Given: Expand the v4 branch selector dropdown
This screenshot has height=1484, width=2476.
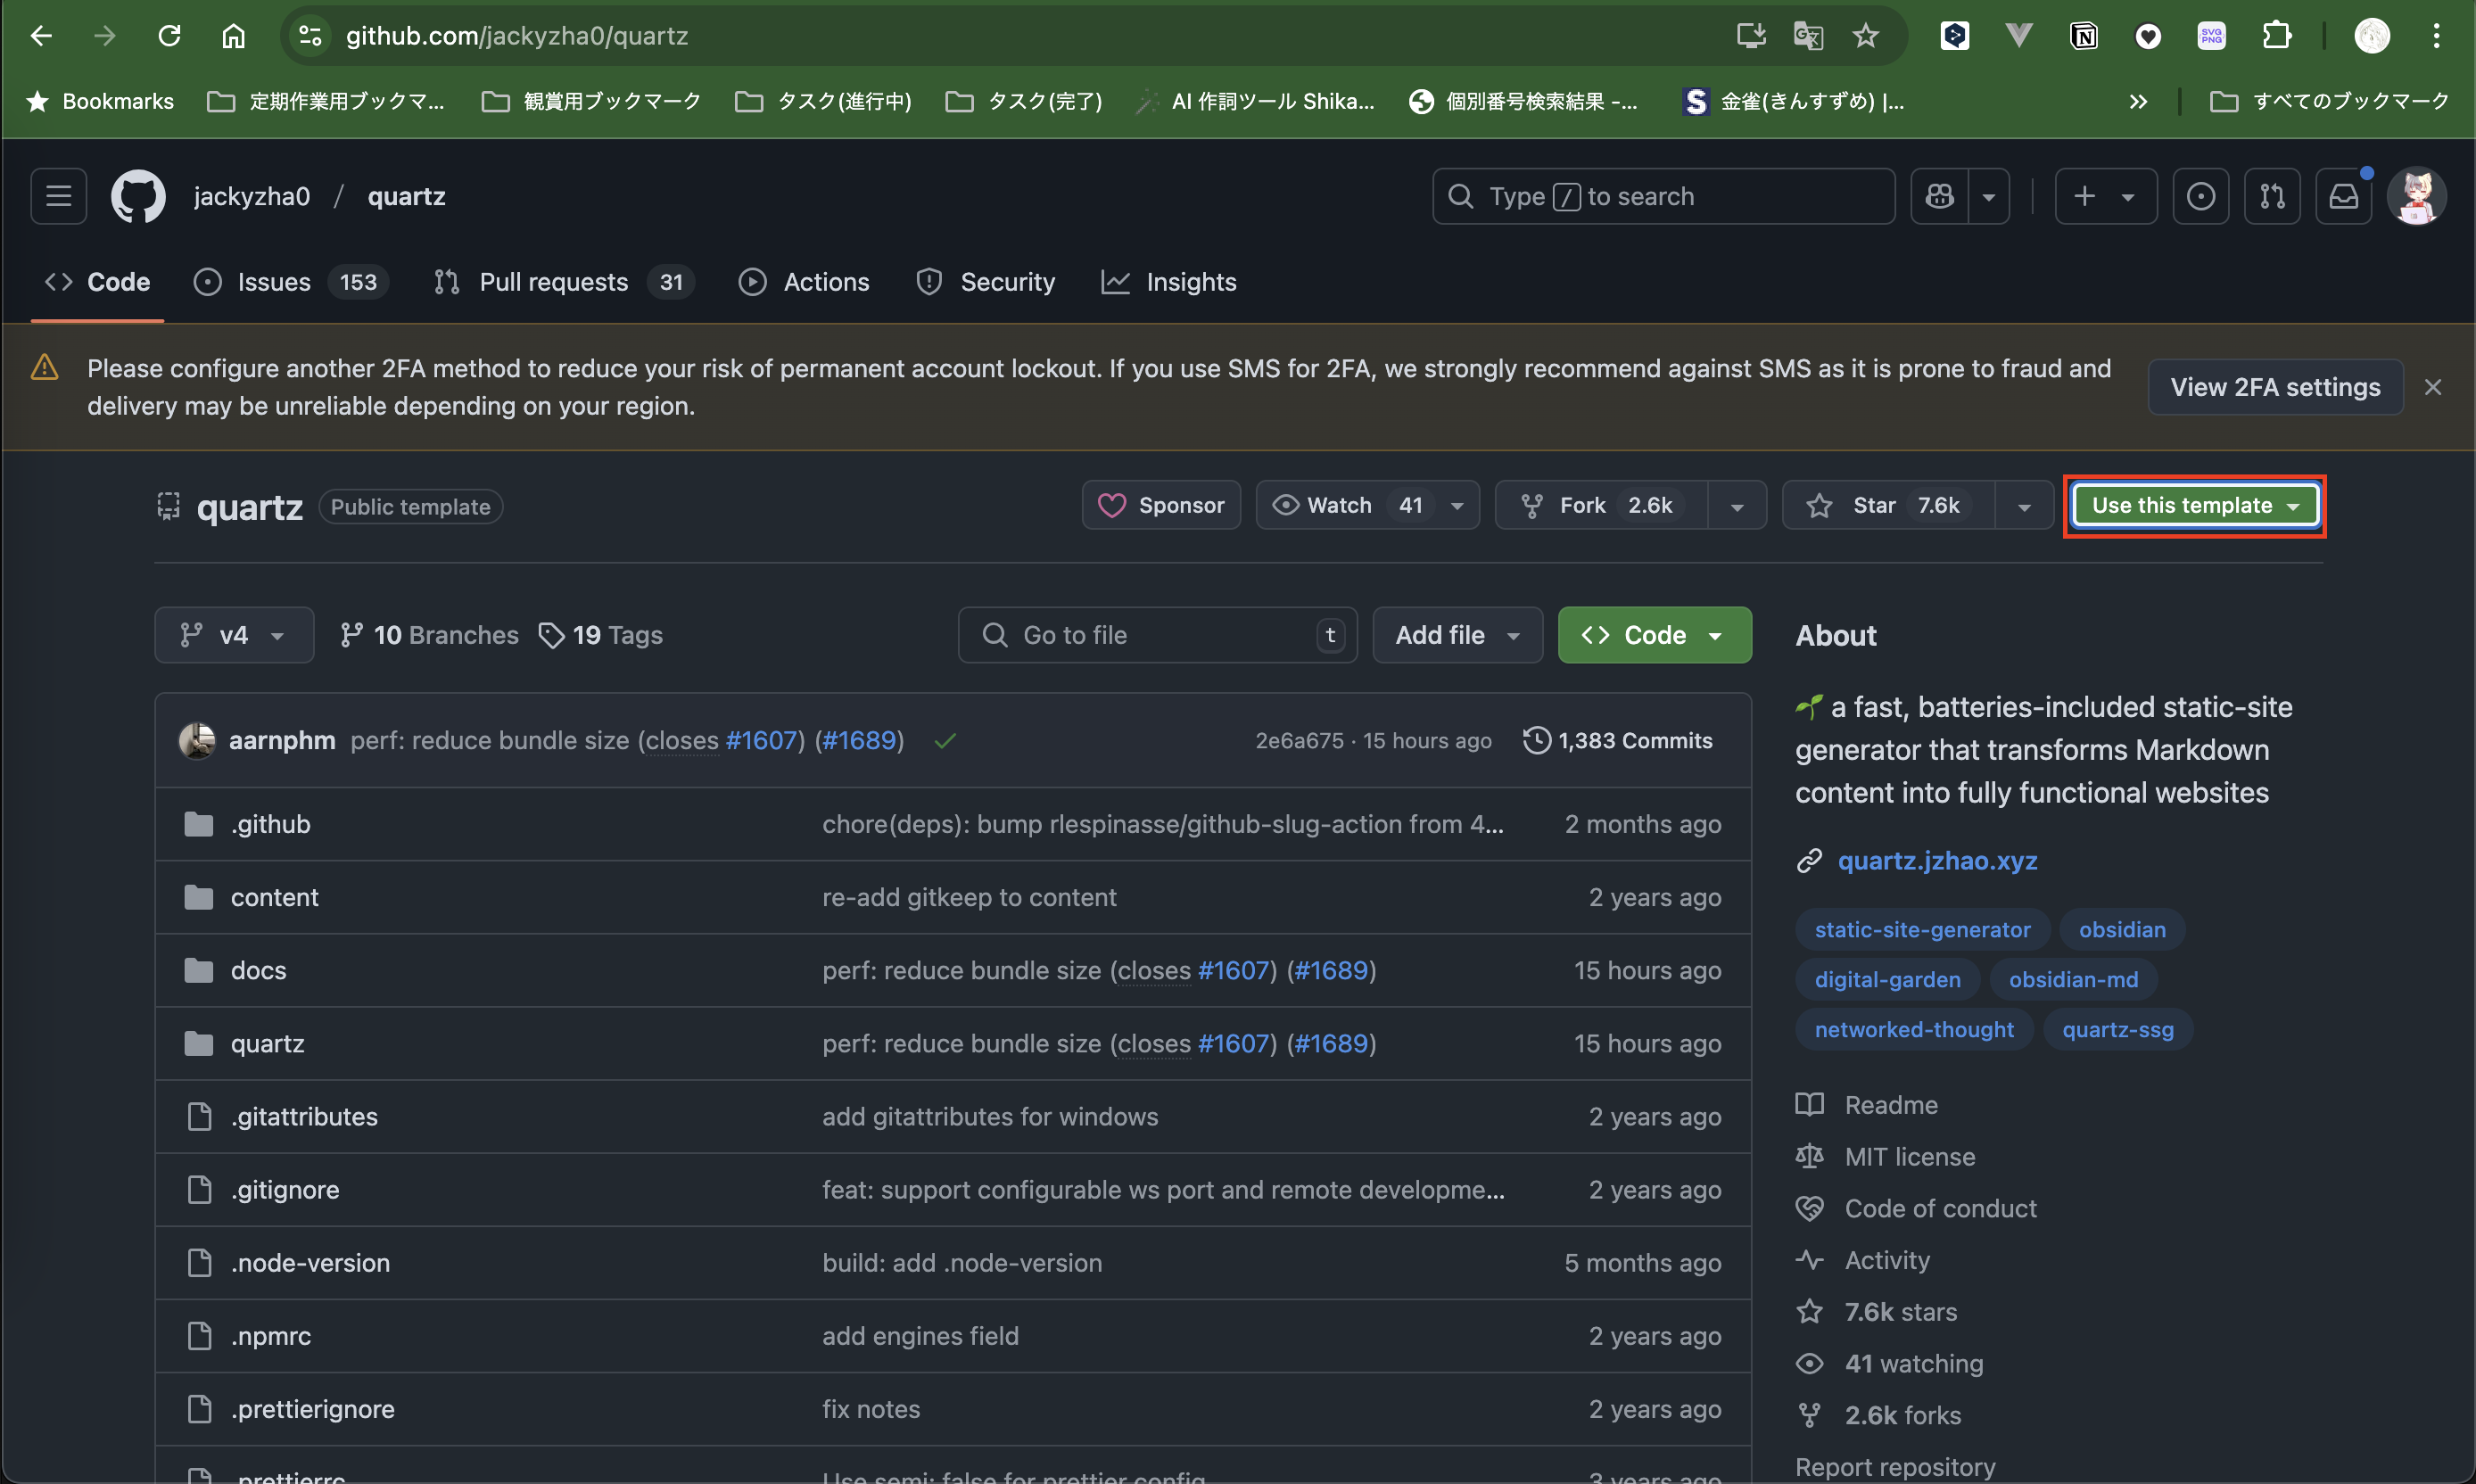Looking at the screenshot, I should [x=234, y=635].
